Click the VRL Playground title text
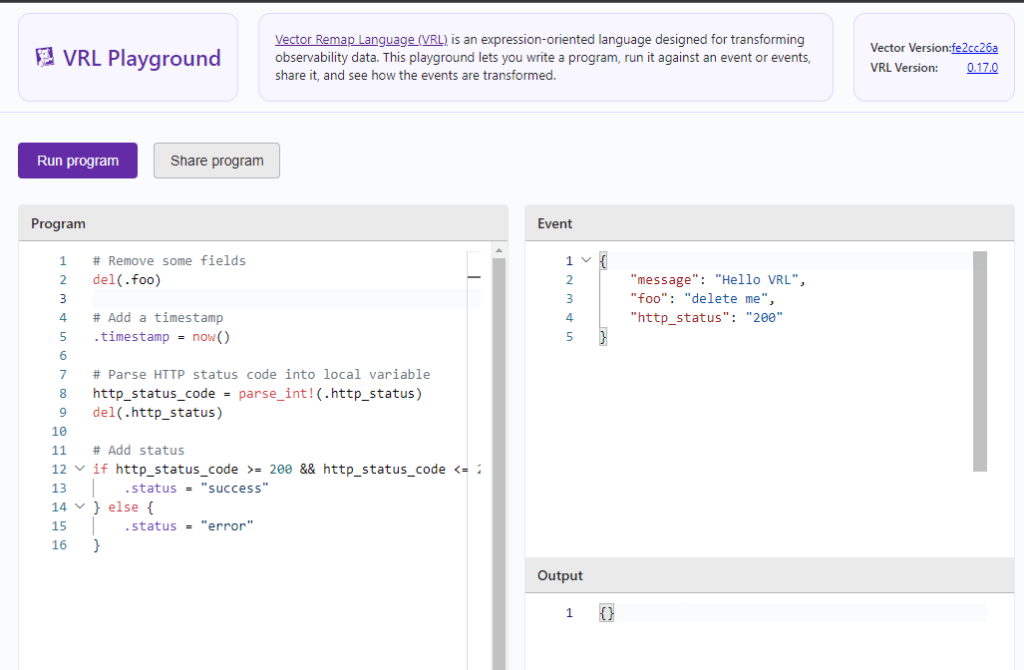 point(142,58)
